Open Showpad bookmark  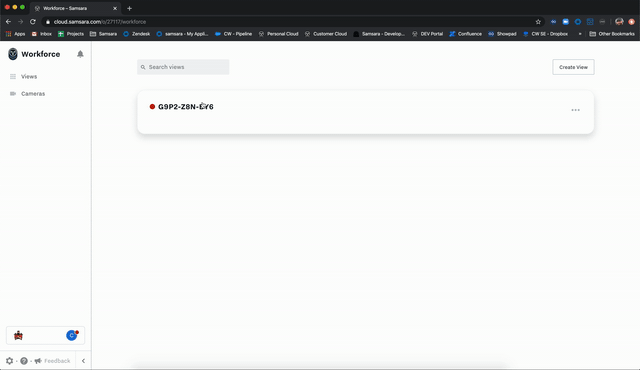[x=502, y=34]
